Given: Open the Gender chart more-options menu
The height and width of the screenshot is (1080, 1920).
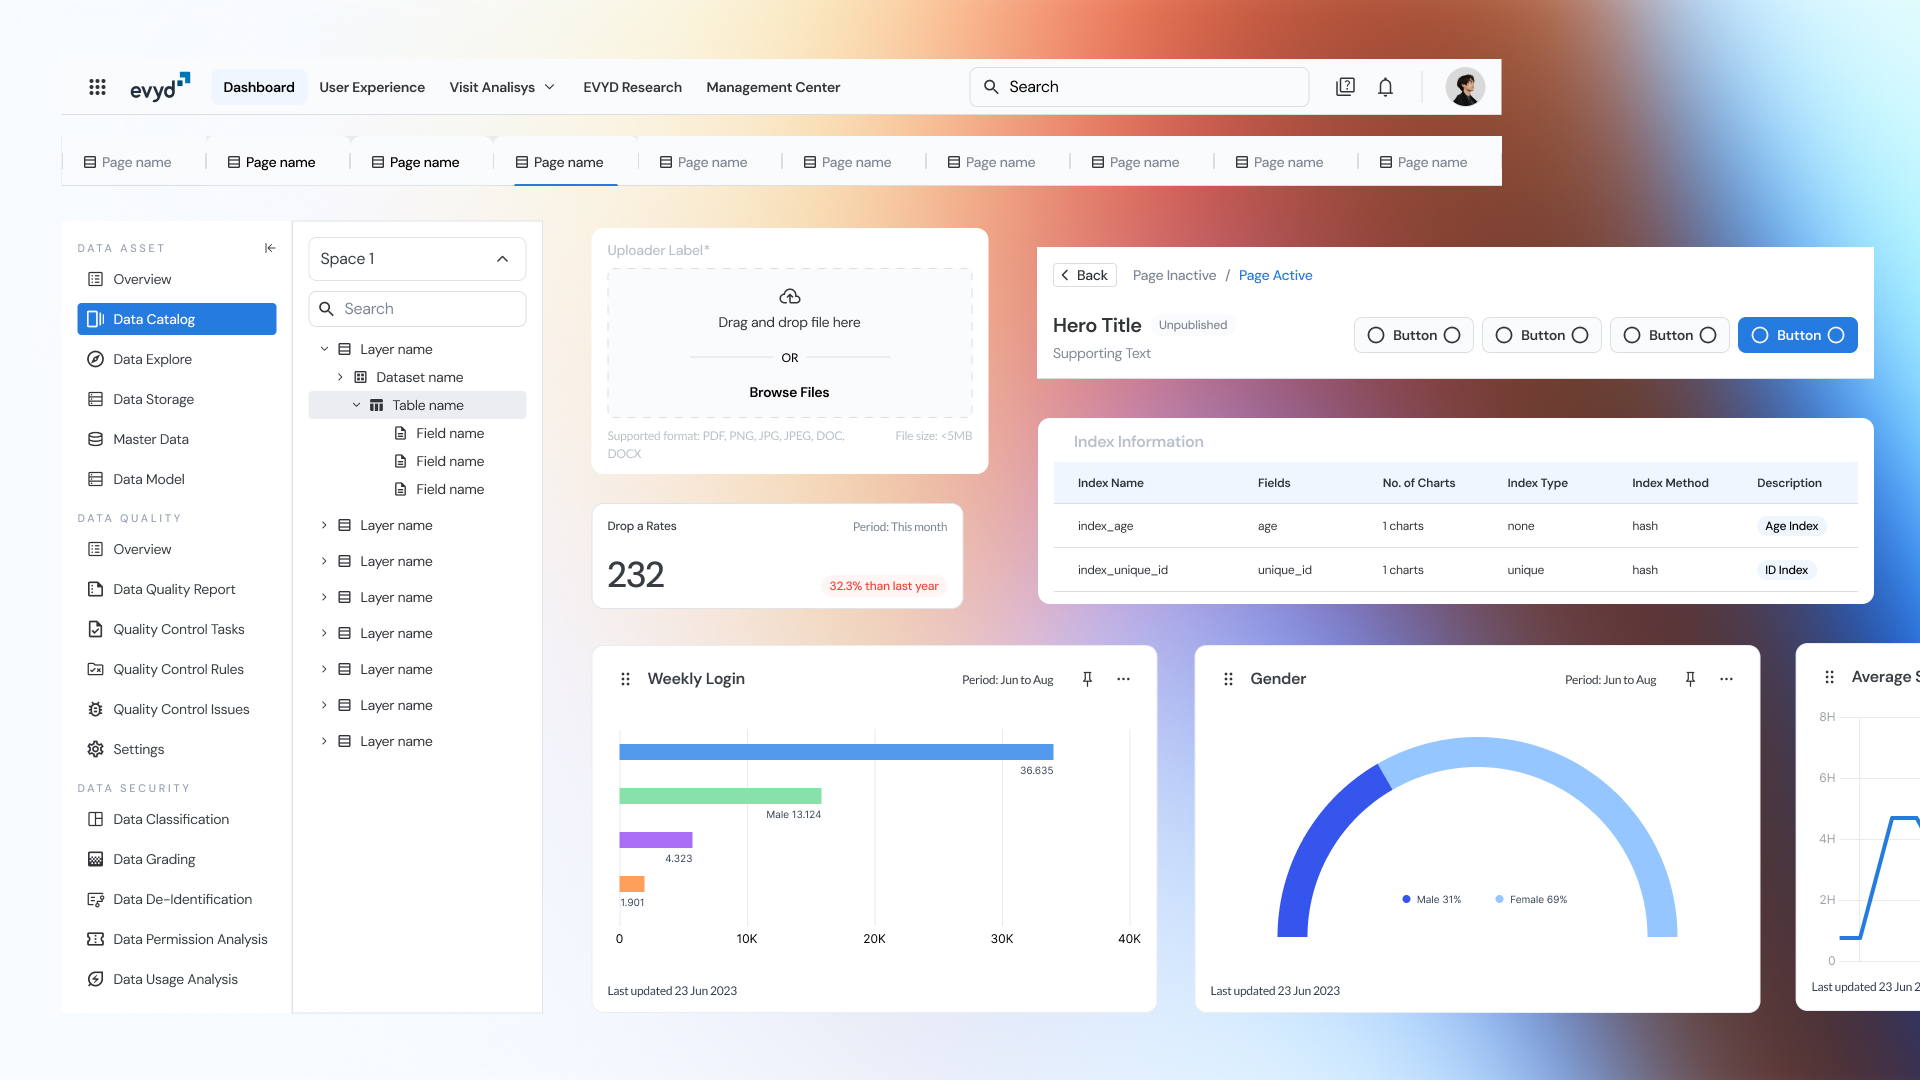Looking at the screenshot, I should pos(1726,679).
